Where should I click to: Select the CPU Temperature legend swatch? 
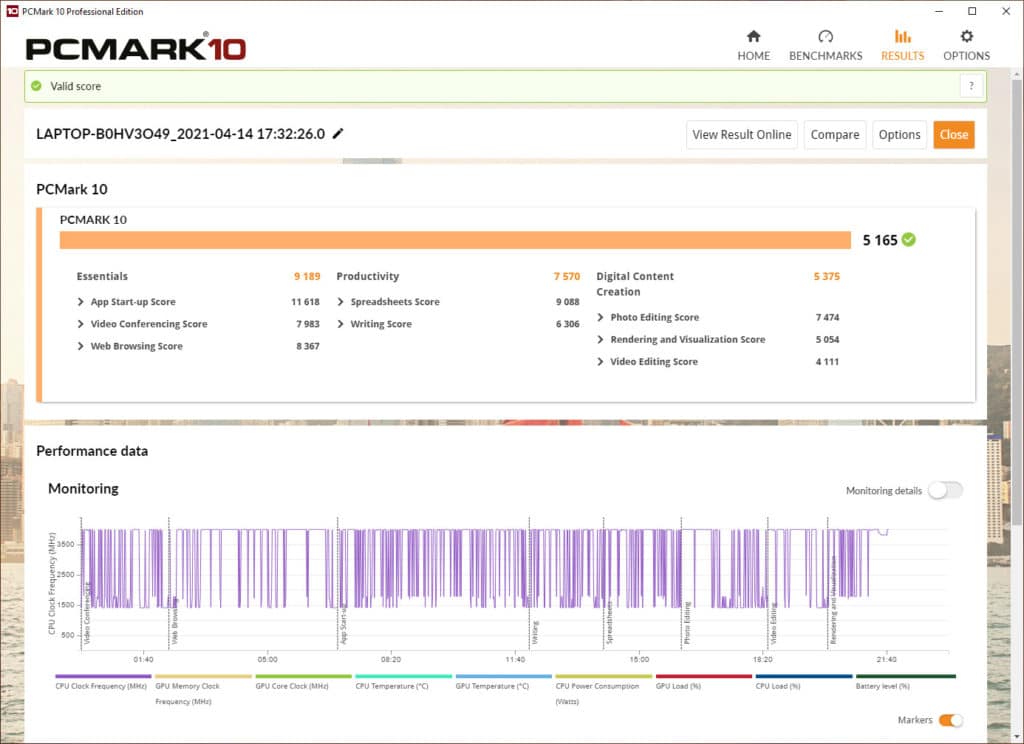click(x=404, y=676)
